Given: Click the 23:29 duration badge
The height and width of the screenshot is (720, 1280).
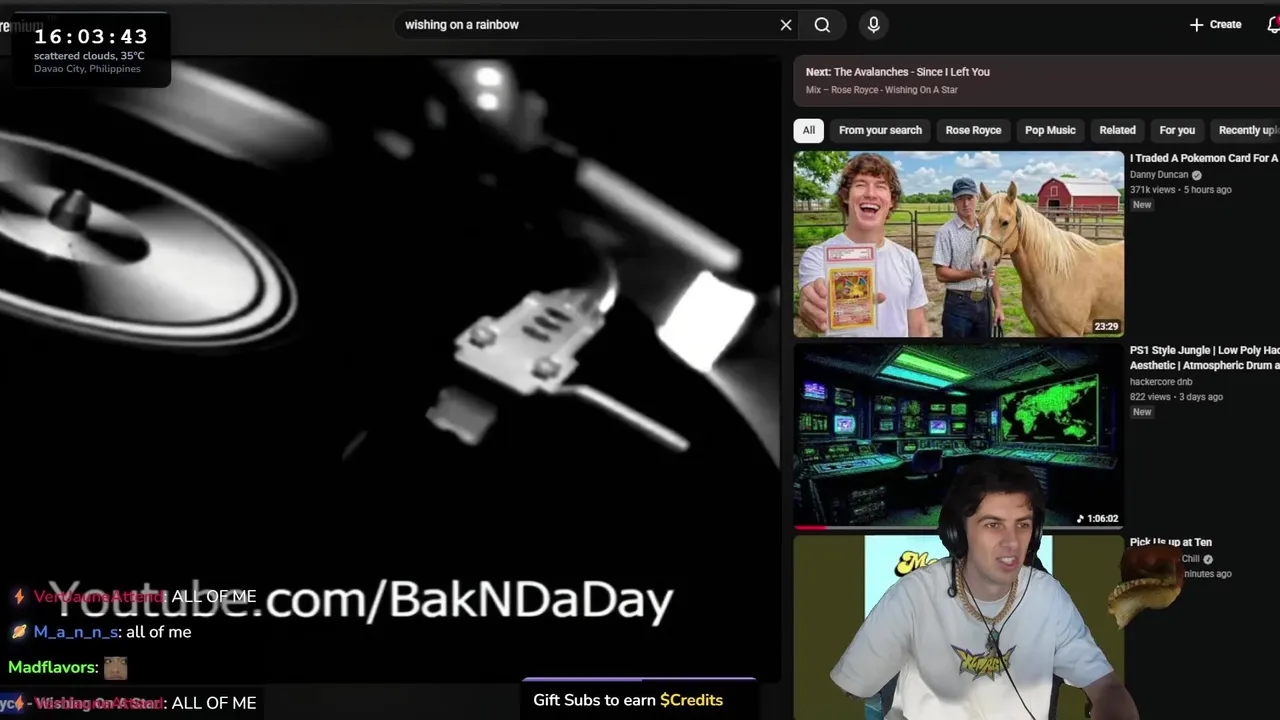Looking at the screenshot, I should tap(1106, 326).
